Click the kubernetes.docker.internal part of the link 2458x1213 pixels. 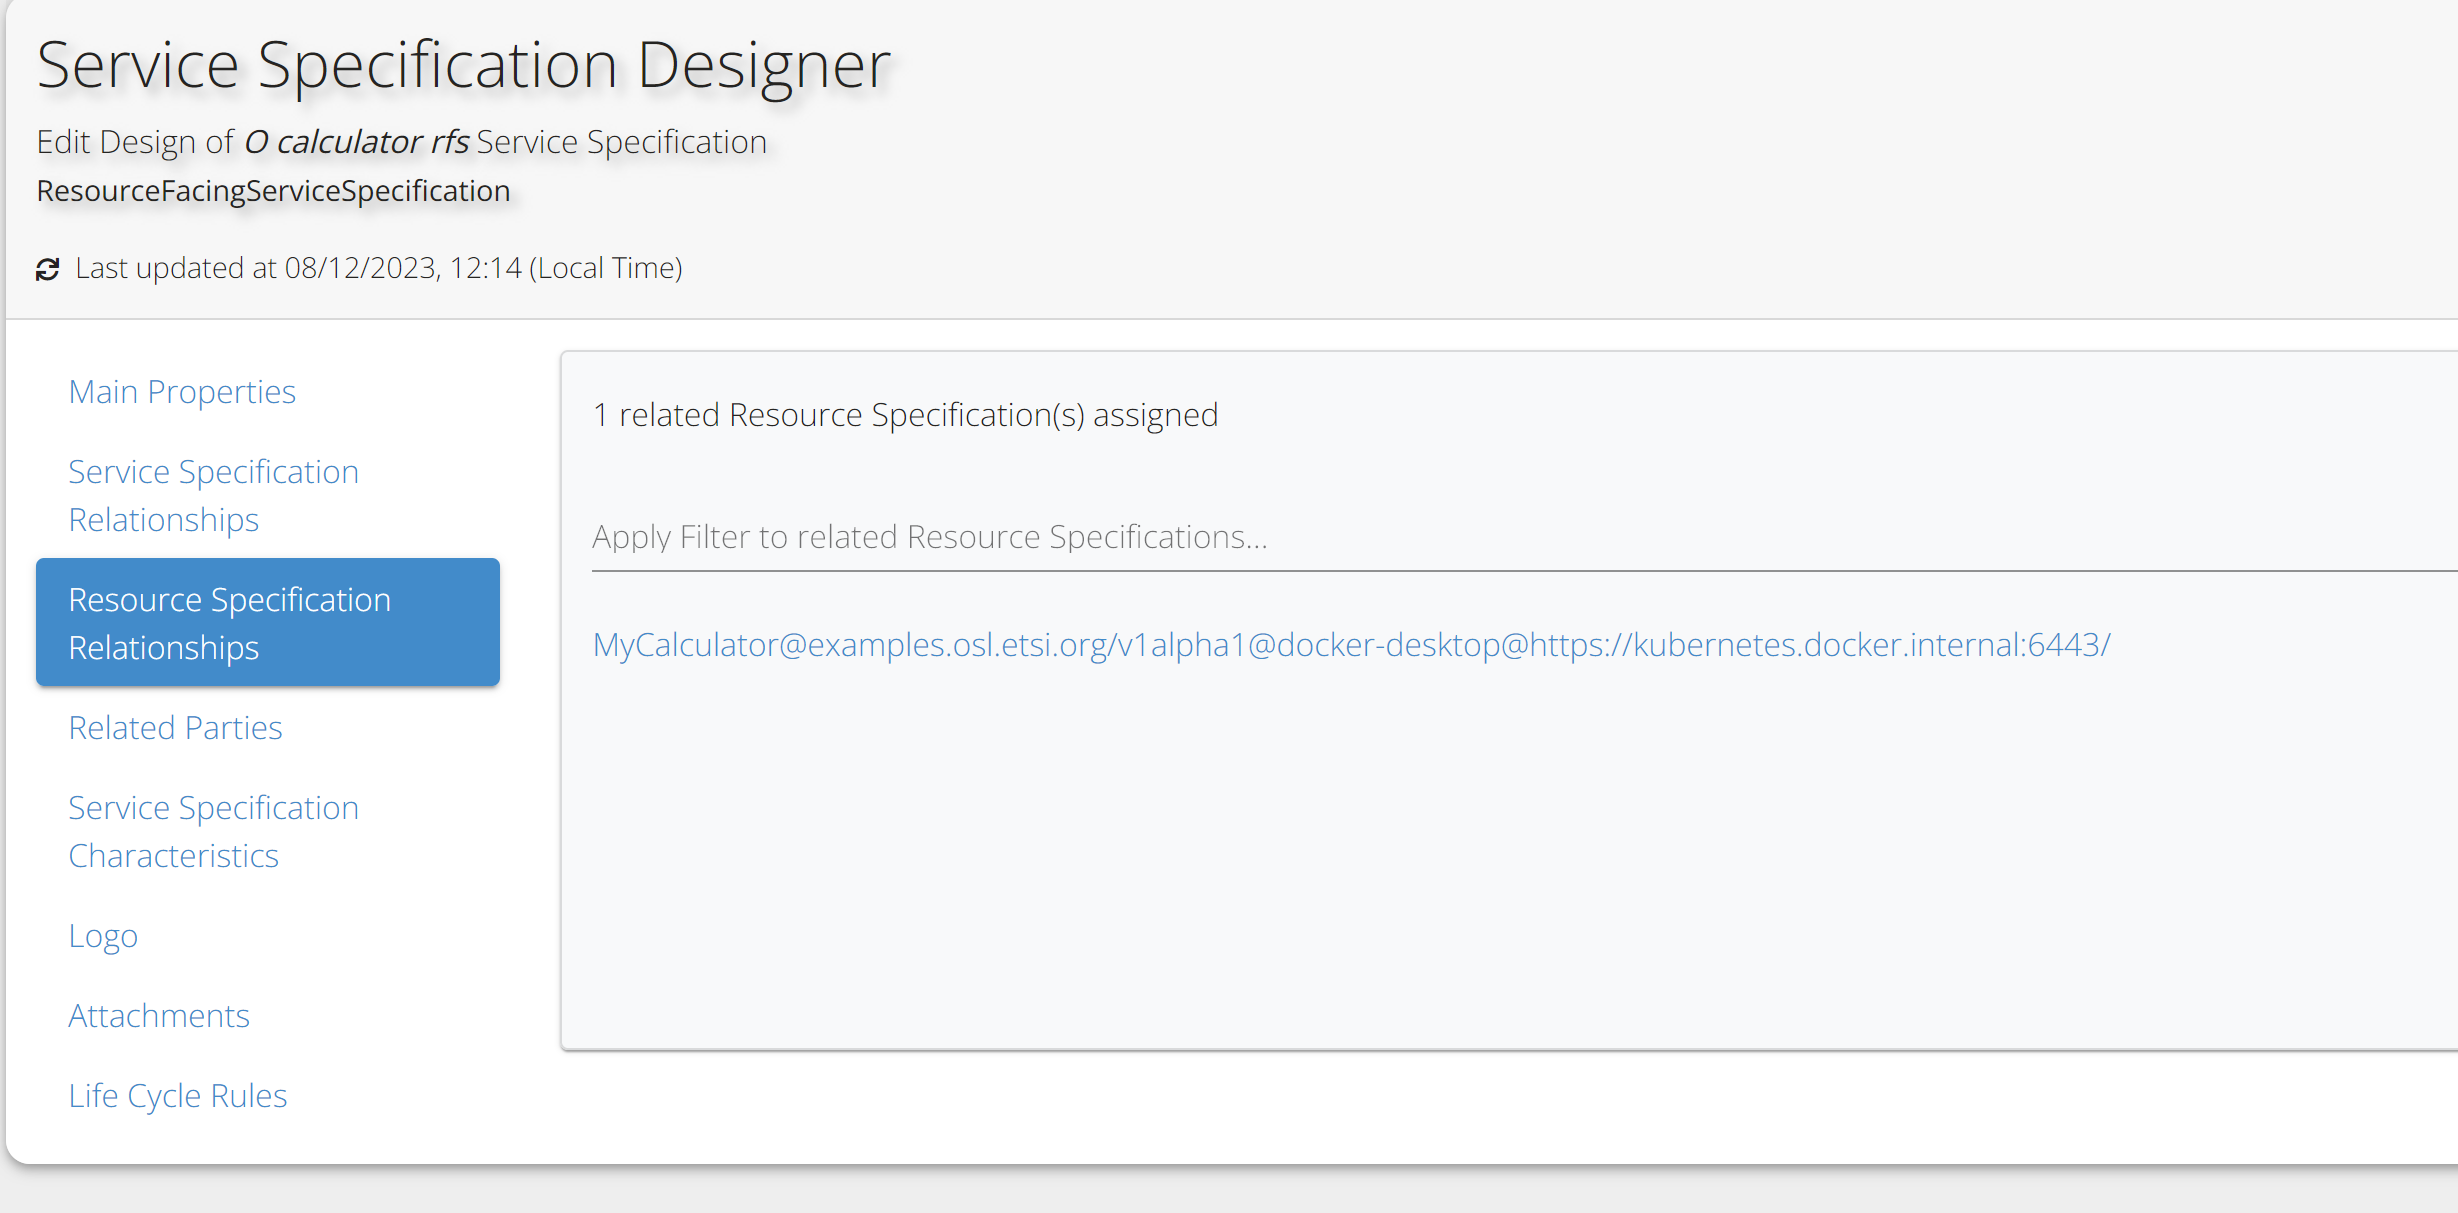[1830, 645]
